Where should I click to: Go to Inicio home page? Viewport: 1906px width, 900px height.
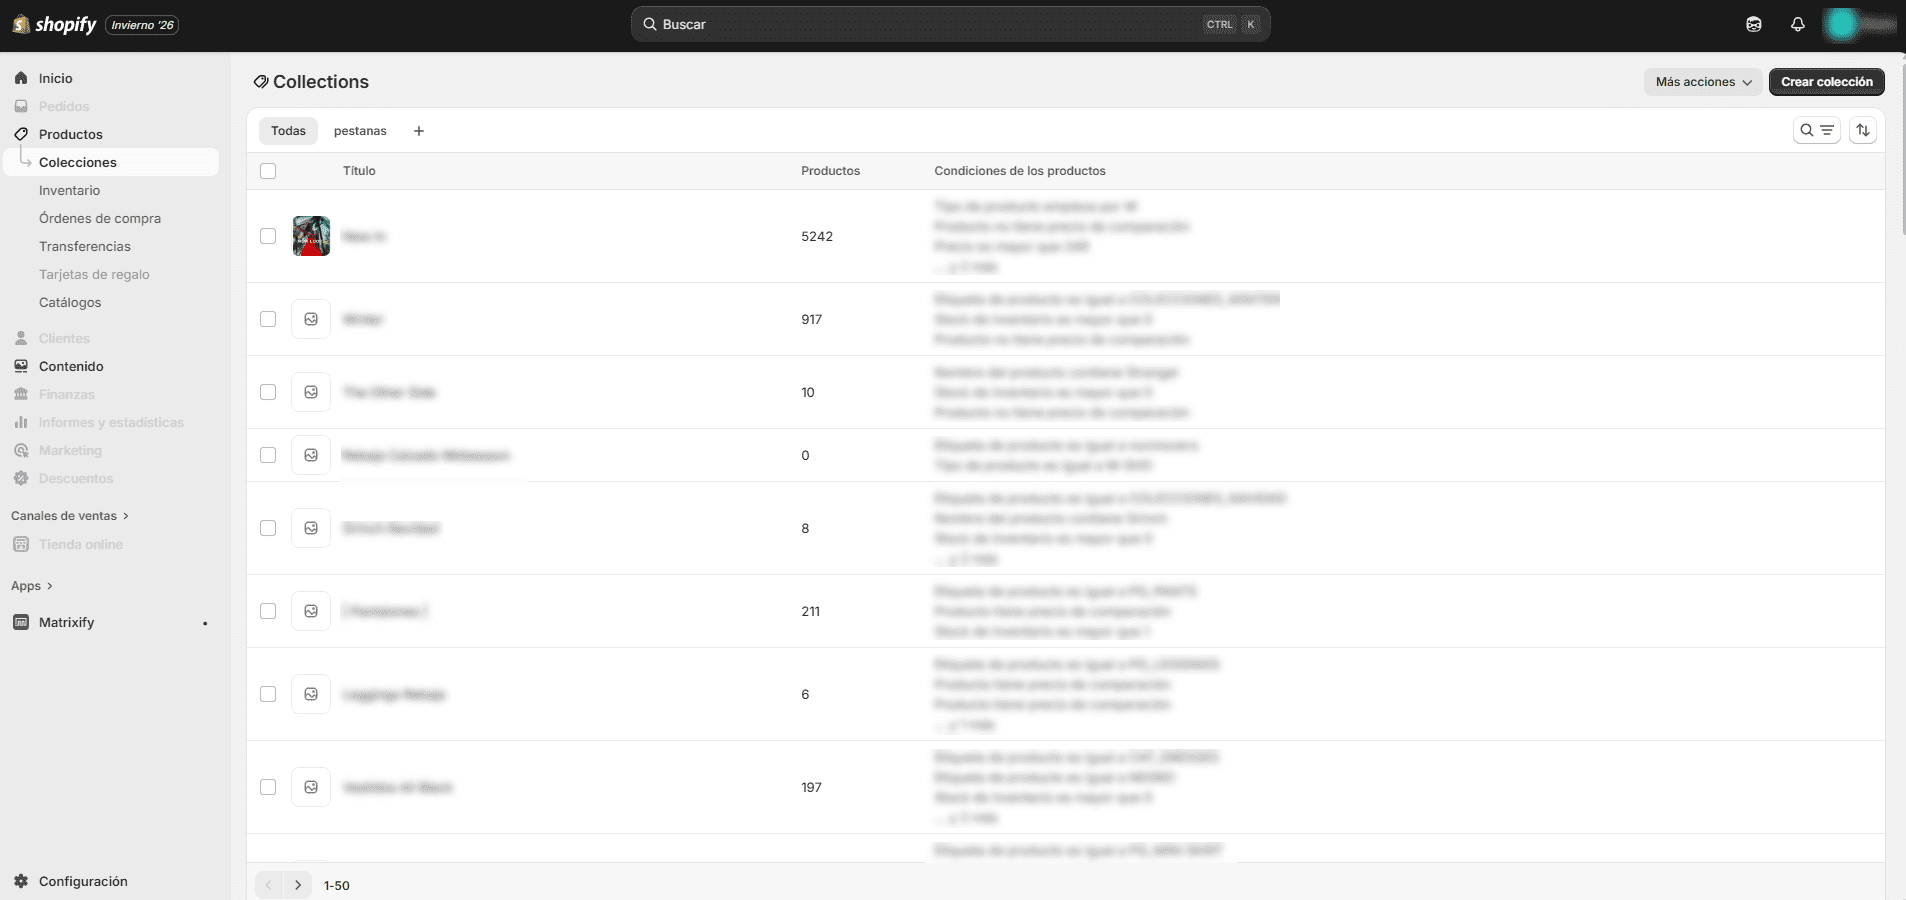(55, 78)
